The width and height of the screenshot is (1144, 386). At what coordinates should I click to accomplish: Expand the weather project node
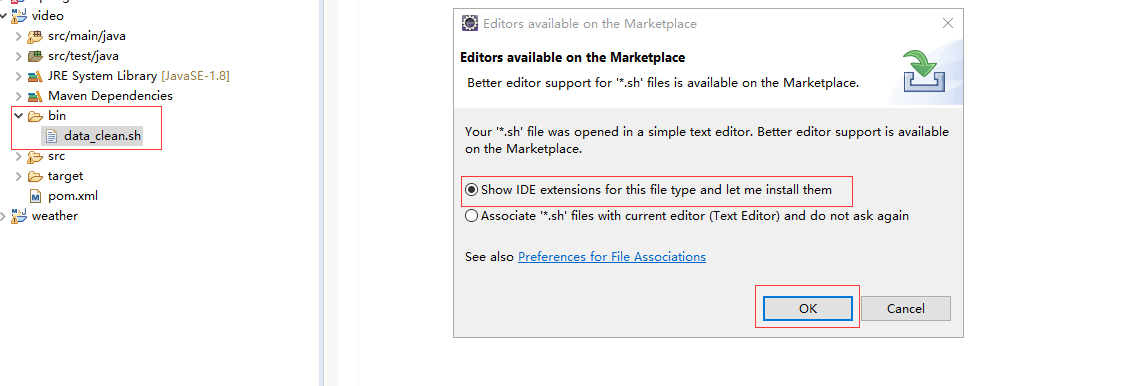4,216
